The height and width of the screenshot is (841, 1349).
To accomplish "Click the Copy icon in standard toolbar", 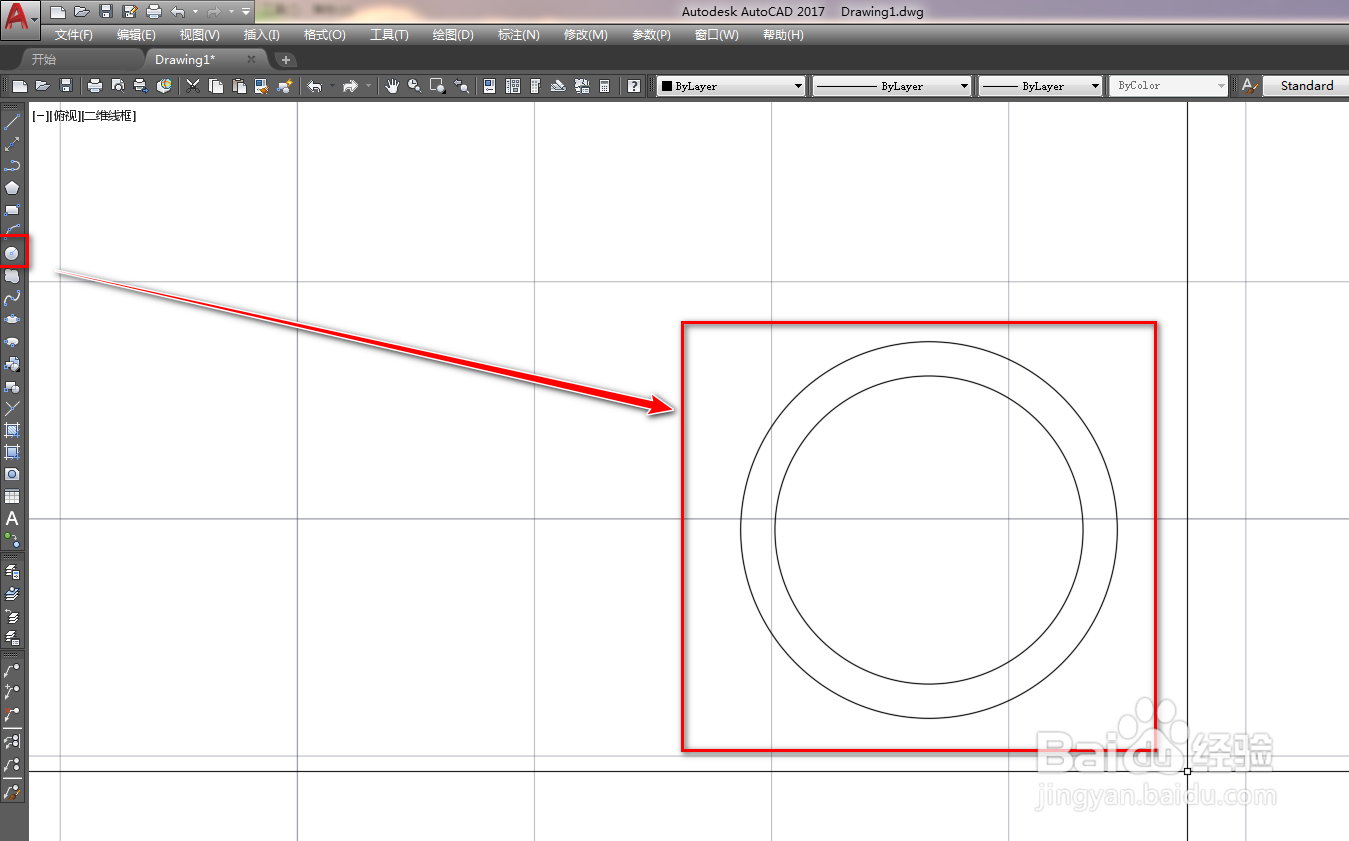I will [215, 86].
